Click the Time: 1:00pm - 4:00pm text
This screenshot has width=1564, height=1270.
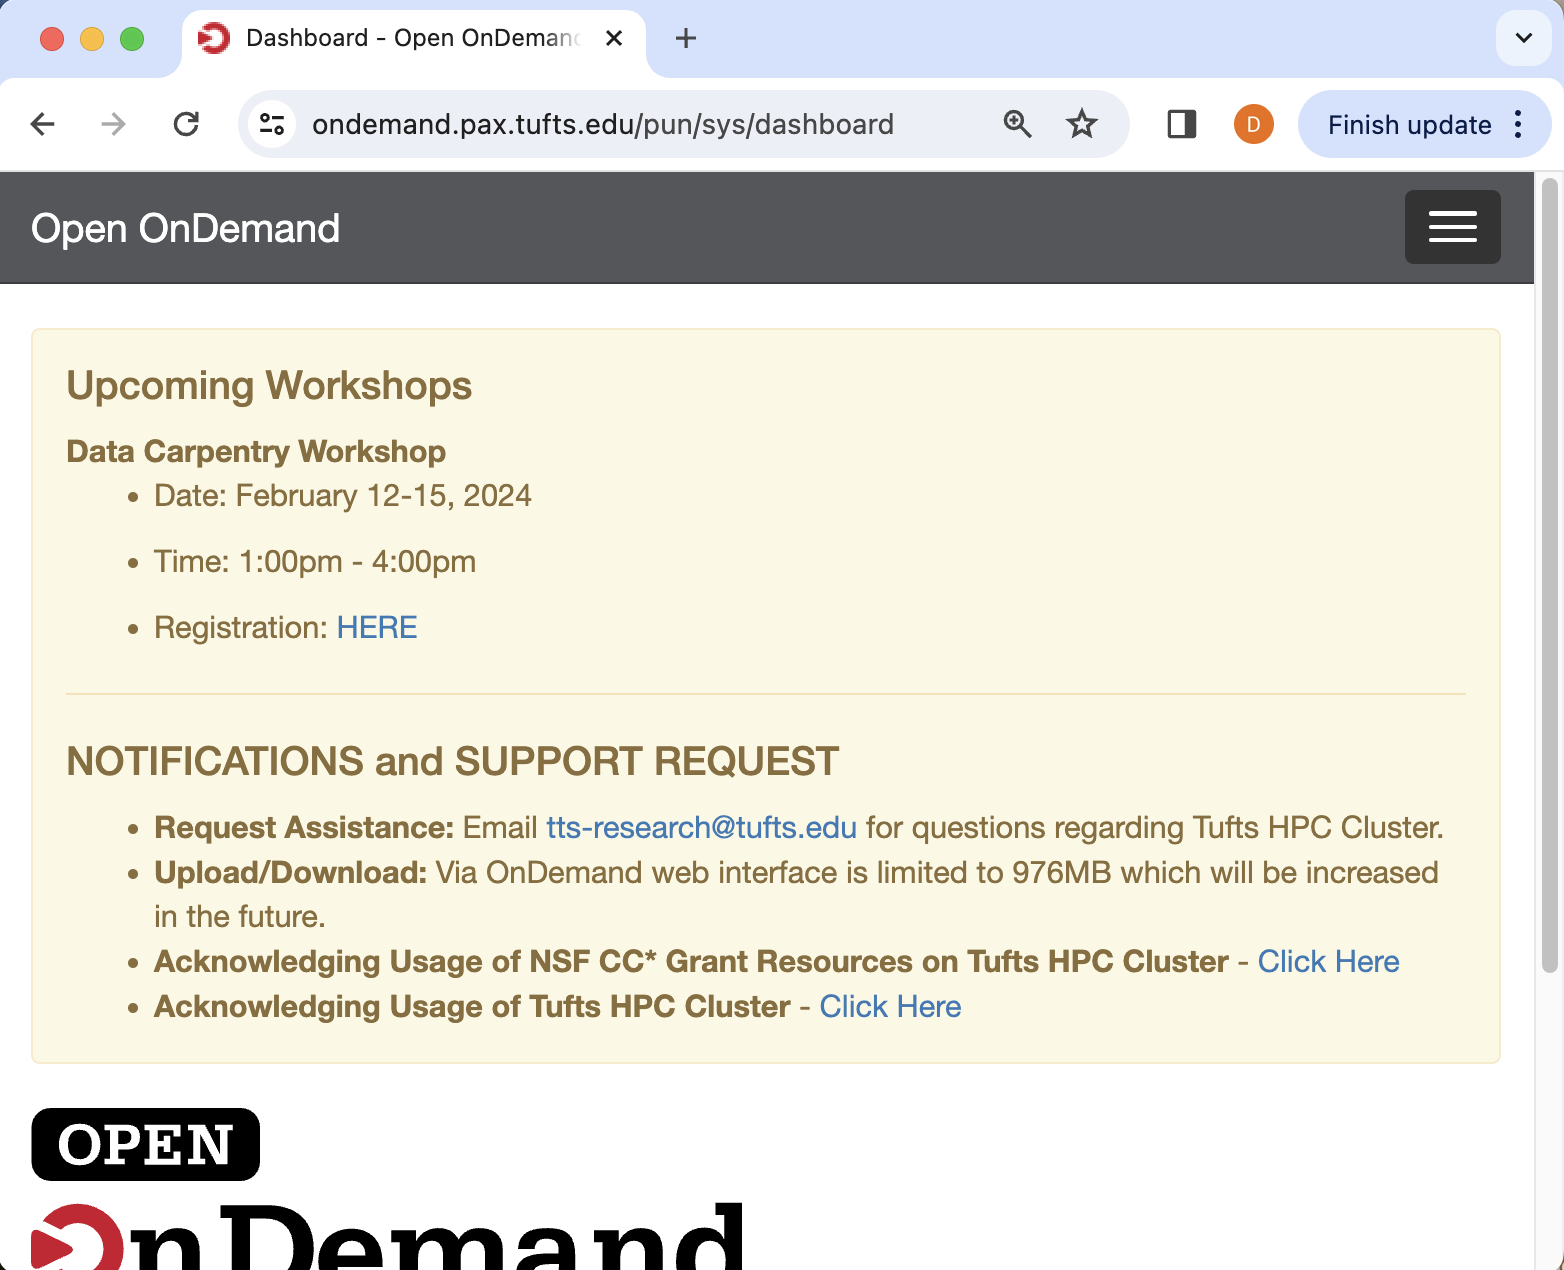(315, 562)
